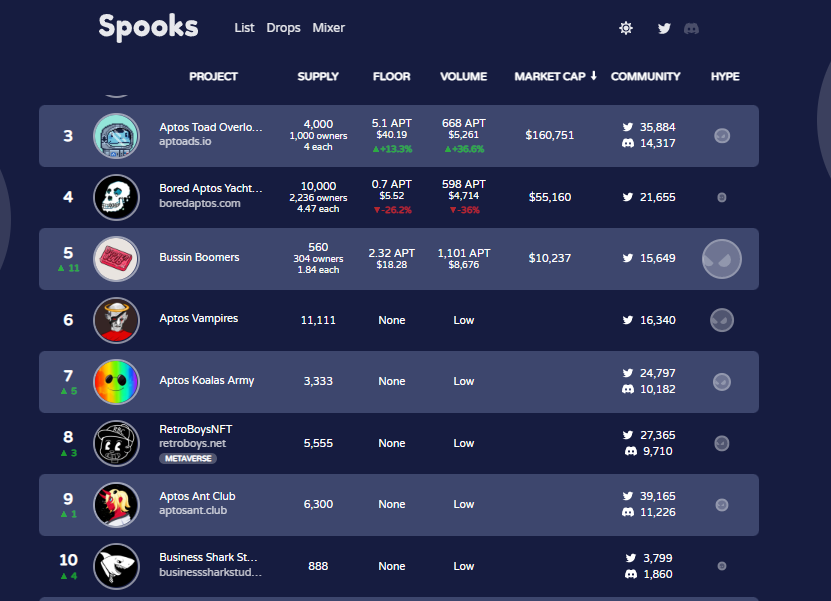The image size is (831, 601).
Task: Click the hype bubble for Bussin Boomers
Action: coord(723,258)
